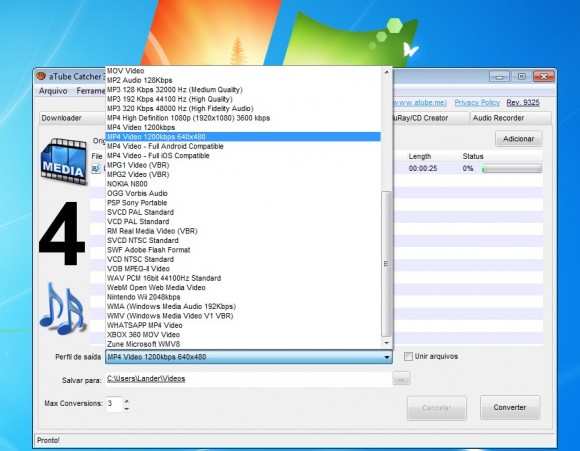Open the Ferramentas menu
The width and height of the screenshot is (580, 451).
coord(91,91)
